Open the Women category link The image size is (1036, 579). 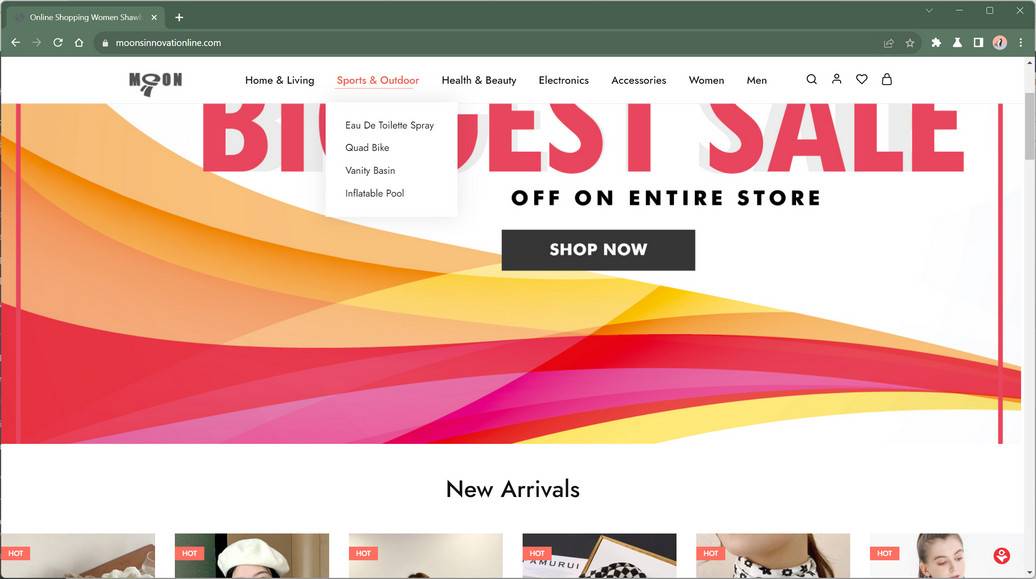(706, 80)
